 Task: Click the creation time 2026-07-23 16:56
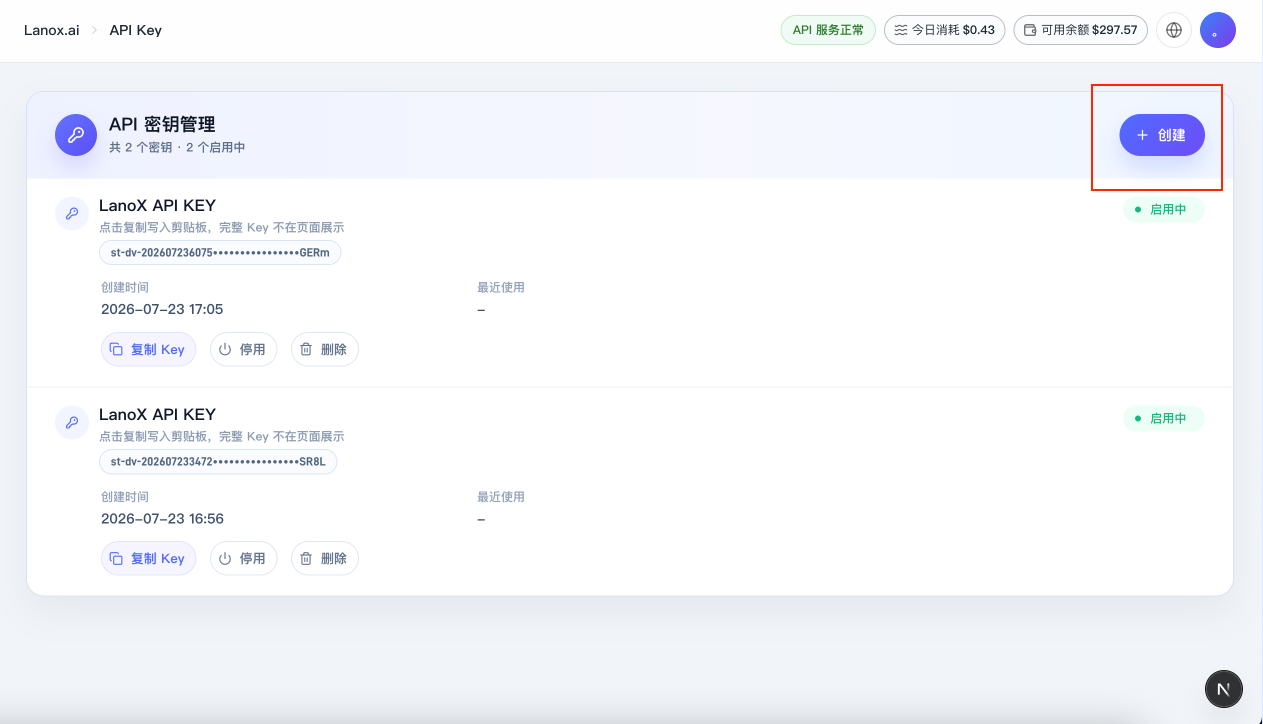point(162,518)
